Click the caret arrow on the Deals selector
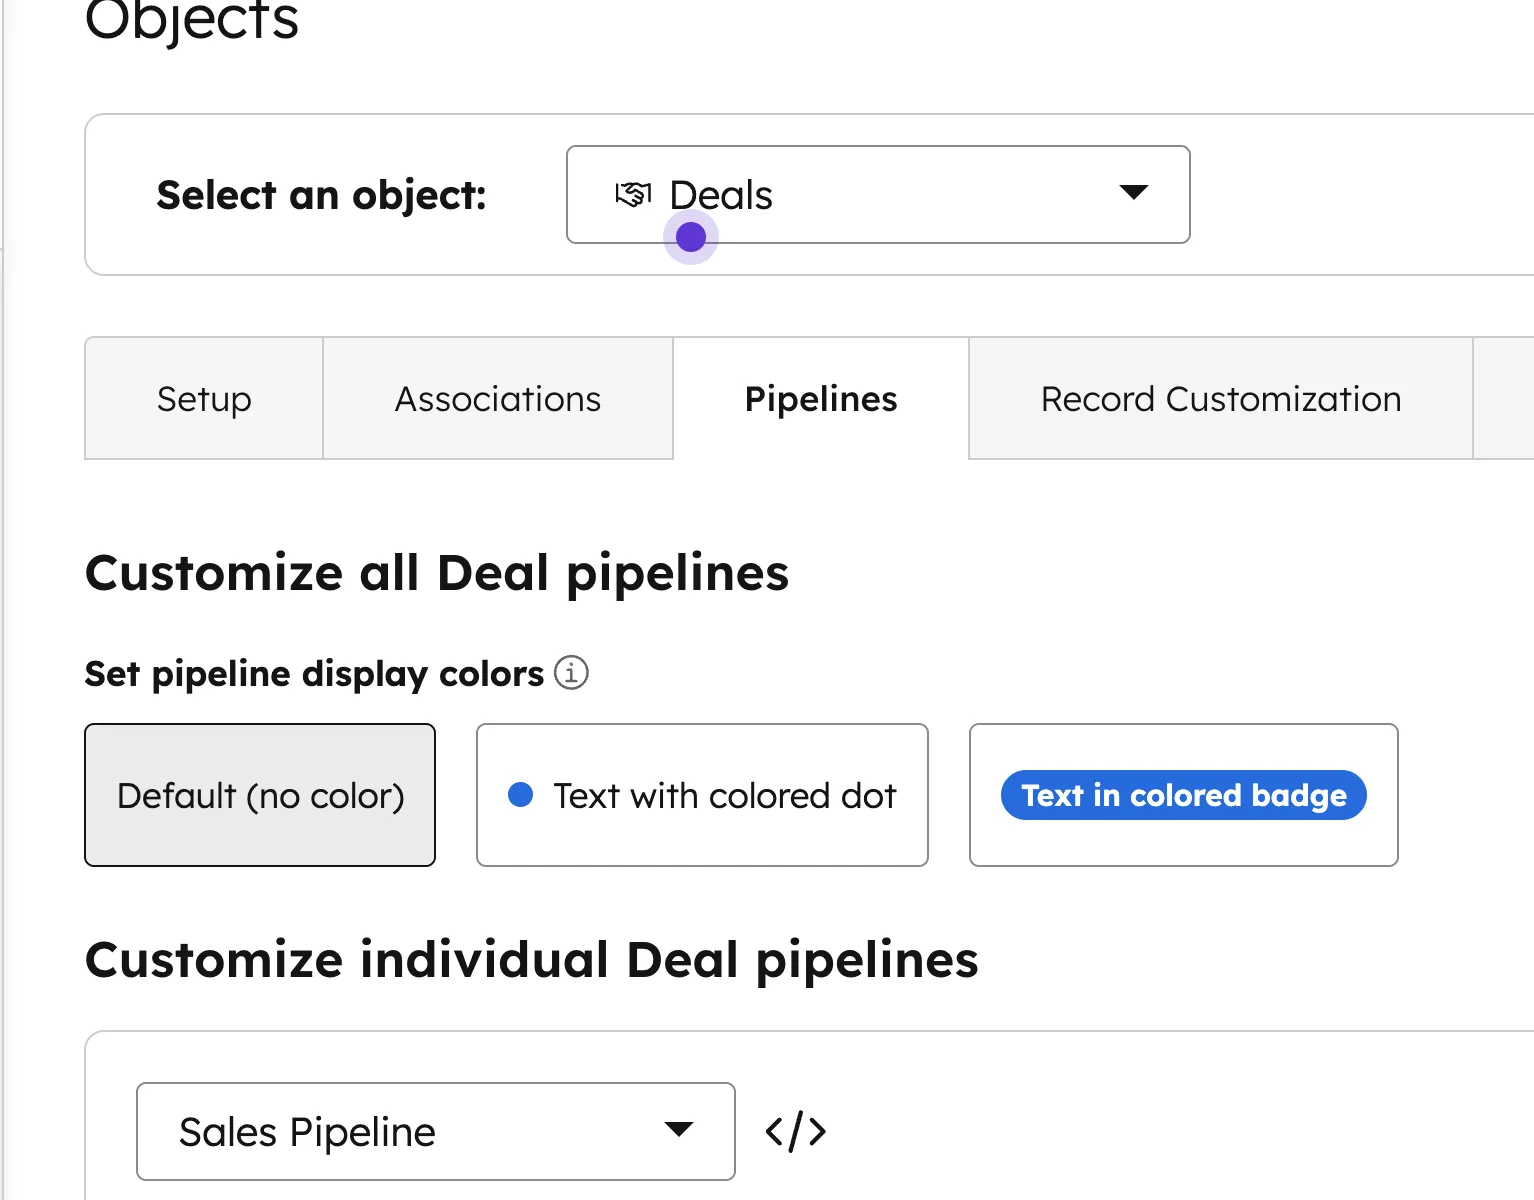Screen dimensions: 1534x1200 click(1133, 194)
